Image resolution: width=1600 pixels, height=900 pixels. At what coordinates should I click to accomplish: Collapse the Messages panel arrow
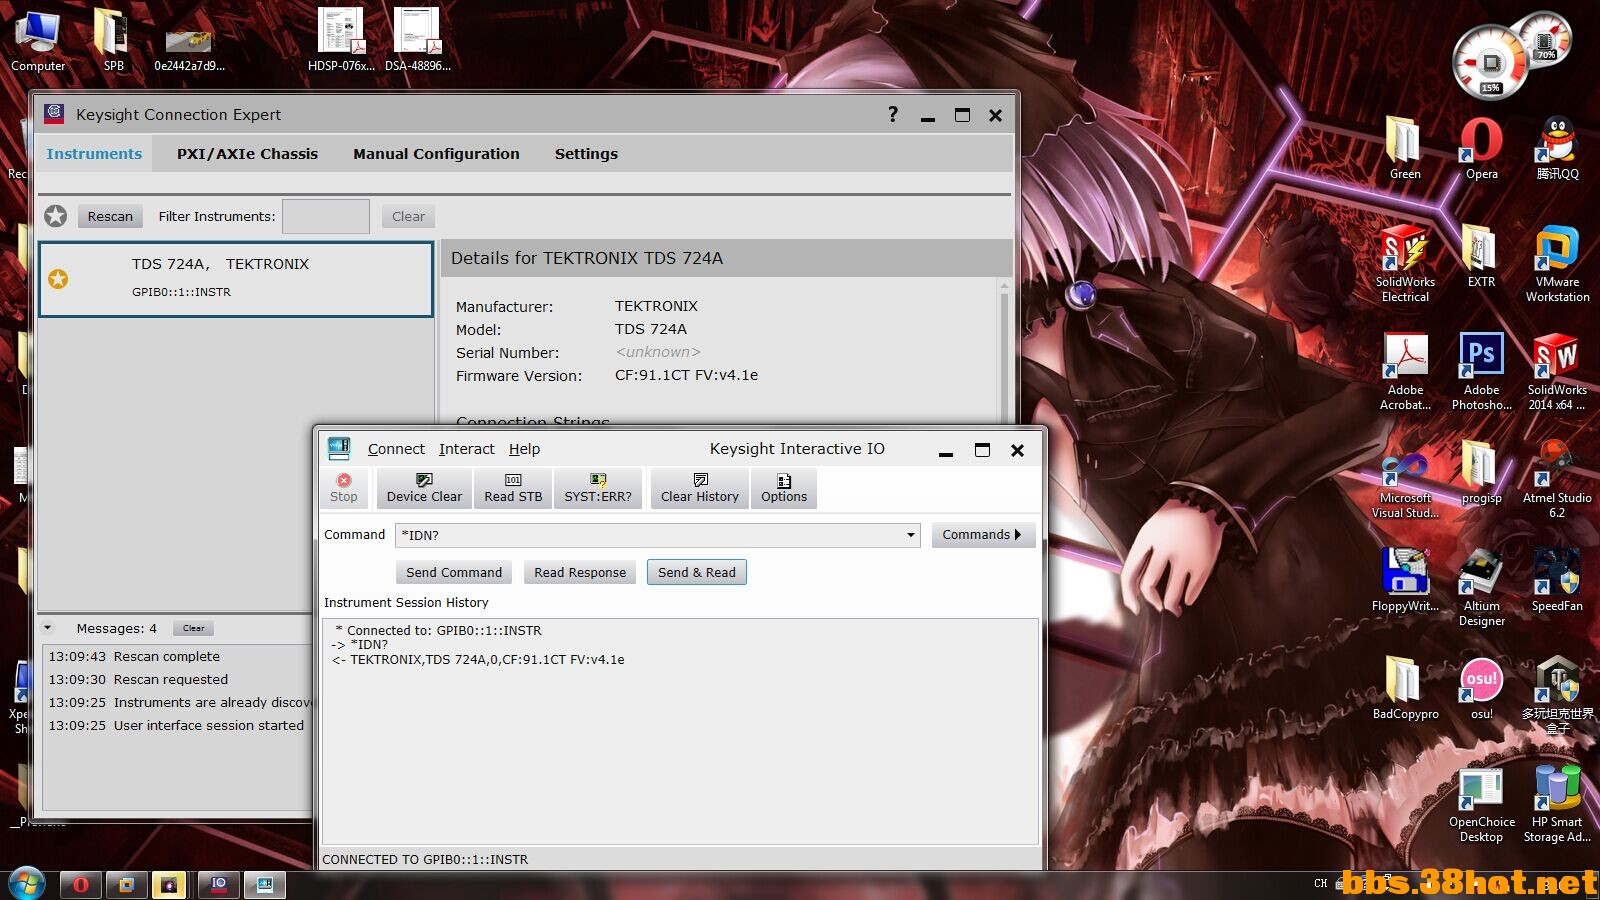tap(47, 628)
